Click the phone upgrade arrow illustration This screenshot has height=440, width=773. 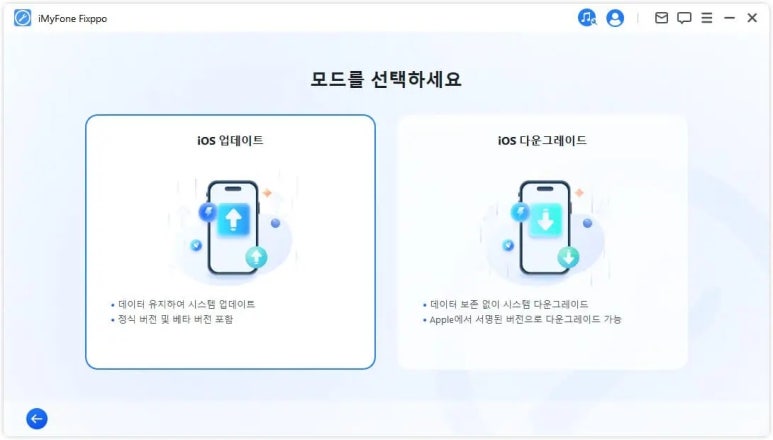coord(233,228)
